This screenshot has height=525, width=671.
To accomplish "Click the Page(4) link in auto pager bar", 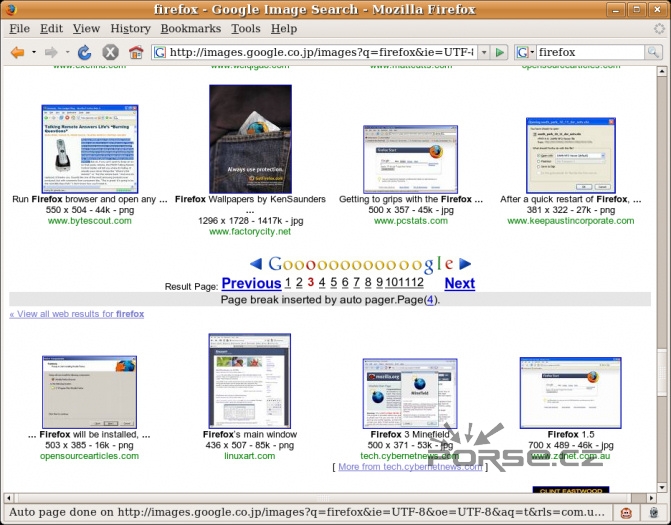I will 430,300.
